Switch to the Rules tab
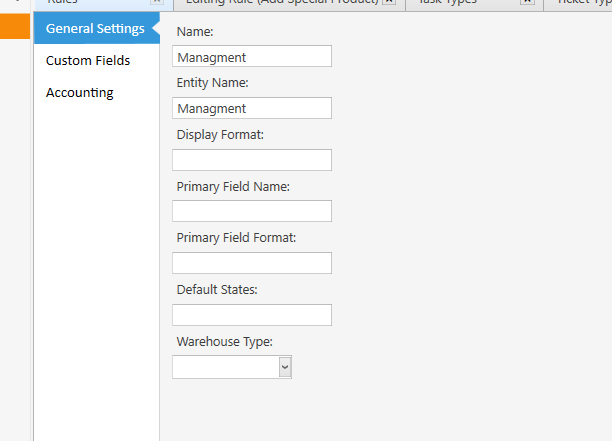This screenshot has height=441, width=612. pos(62,2)
